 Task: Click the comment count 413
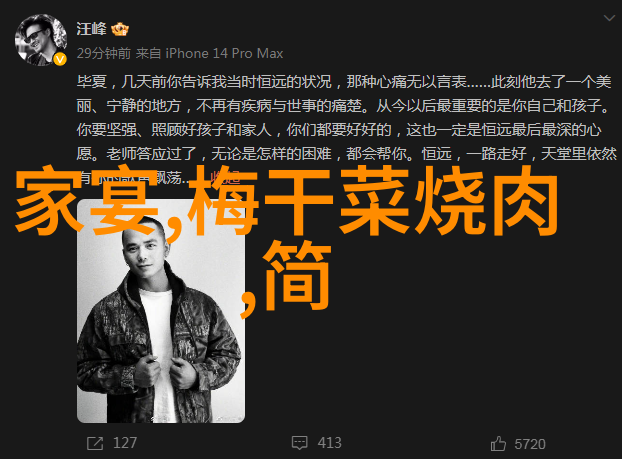coord(329,443)
